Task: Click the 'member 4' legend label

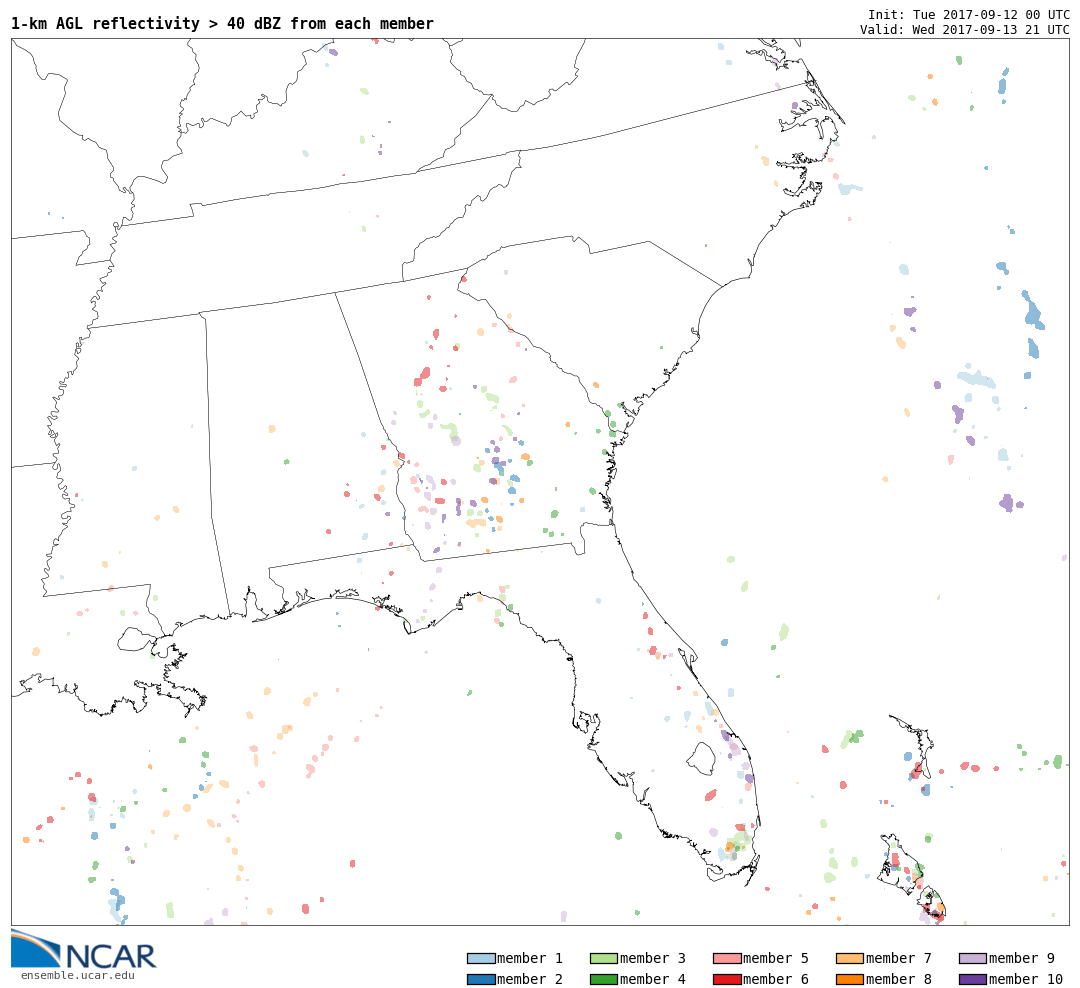Action: [x=653, y=979]
